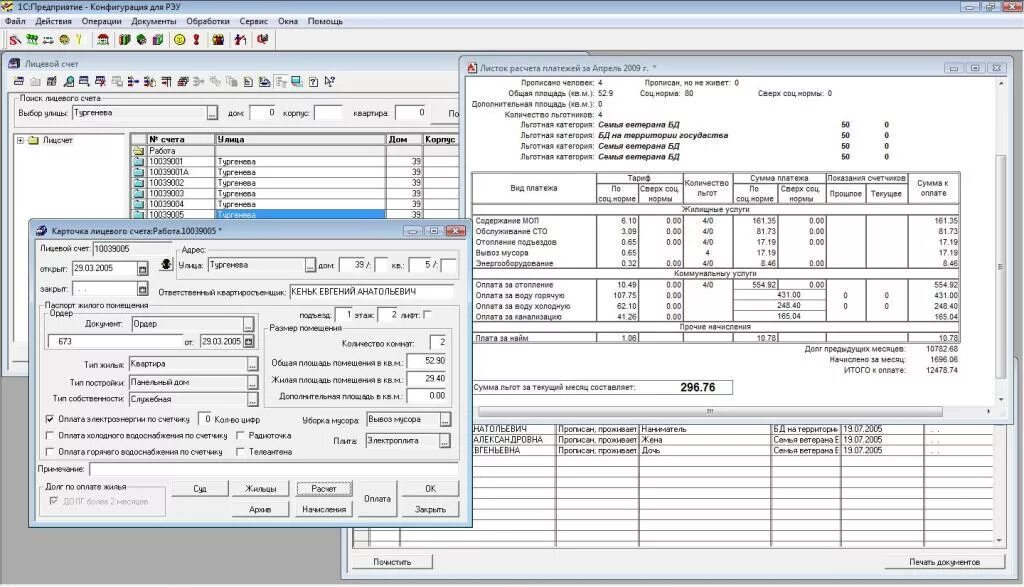Open the house icon in main toolbar
This screenshot has width=1024, height=587.
click(x=103, y=40)
